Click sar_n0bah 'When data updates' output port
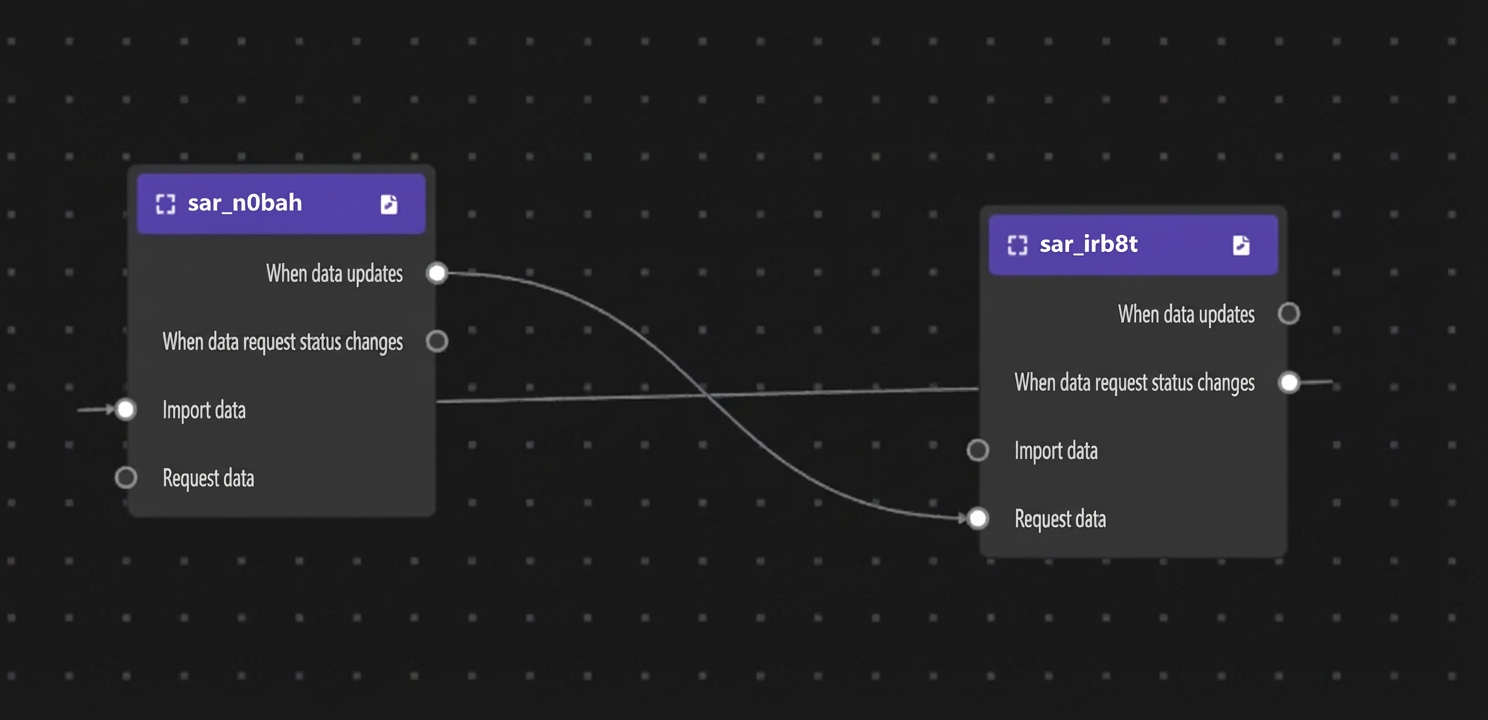 click(x=437, y=273)
